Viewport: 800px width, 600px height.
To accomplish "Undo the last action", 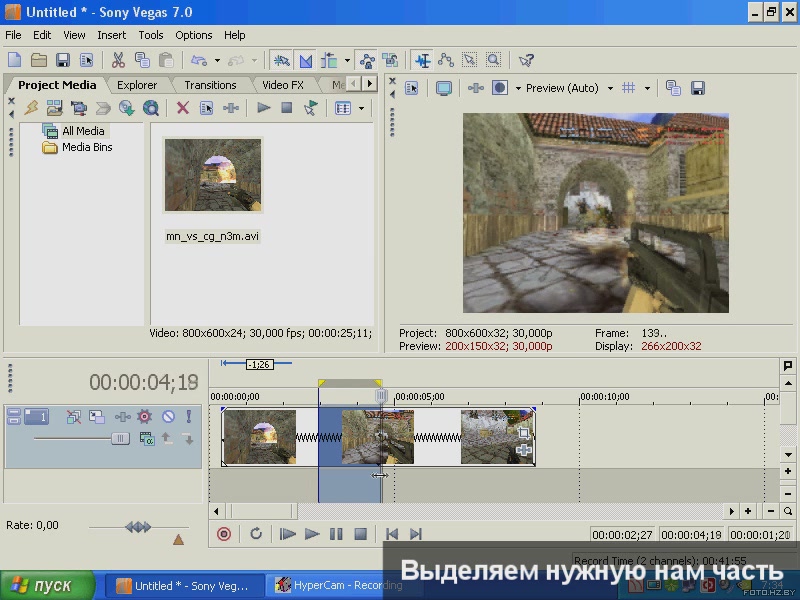I will click(198, 60).
